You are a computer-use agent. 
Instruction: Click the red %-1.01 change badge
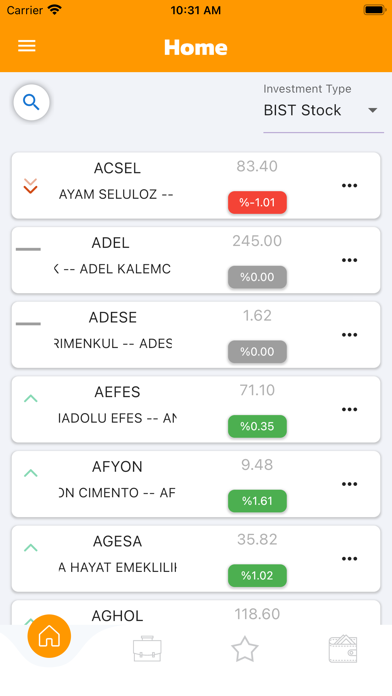257,202
